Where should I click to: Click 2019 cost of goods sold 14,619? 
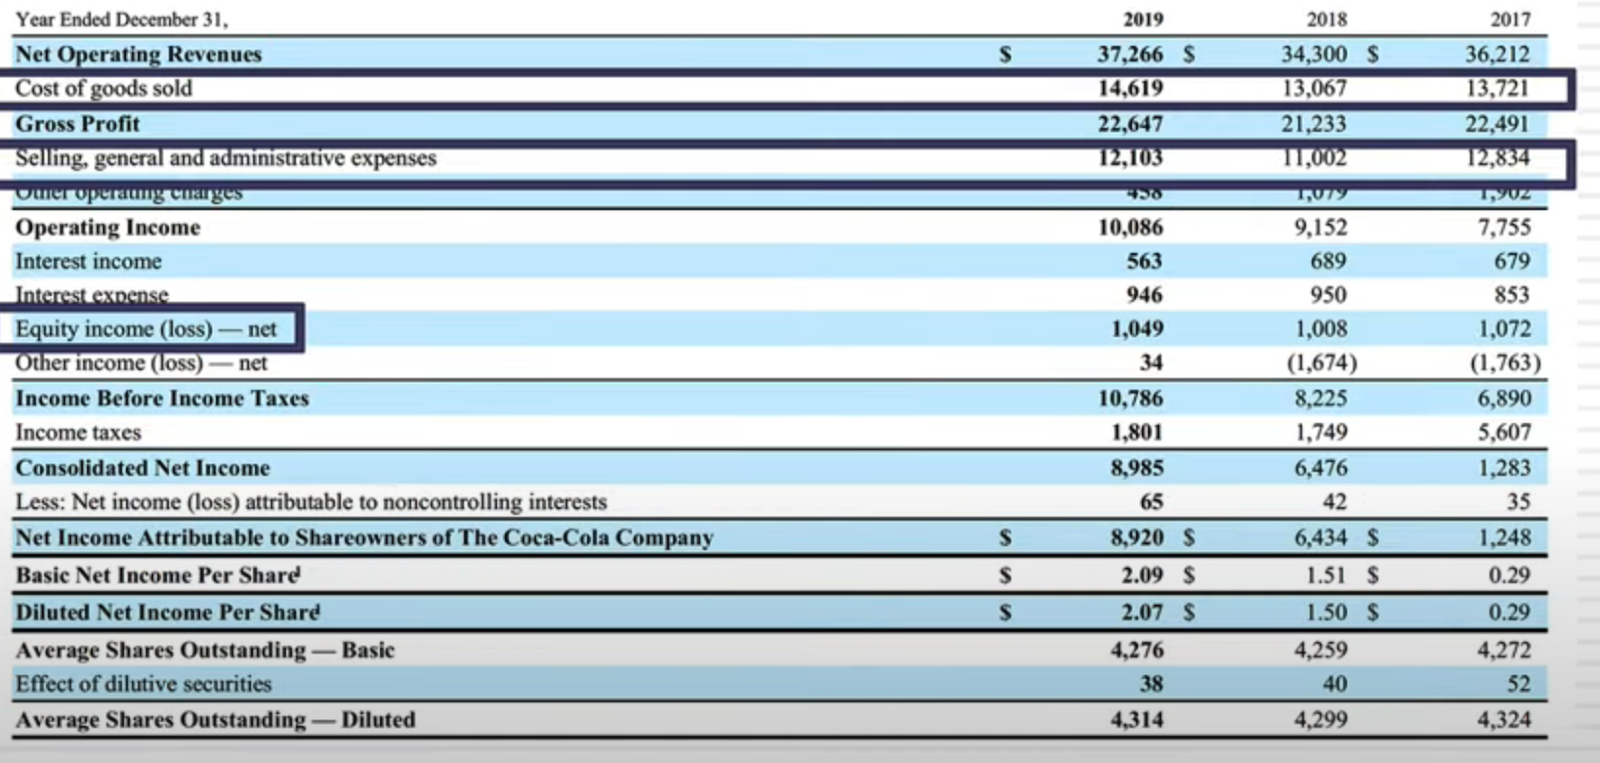[1130, 88]
